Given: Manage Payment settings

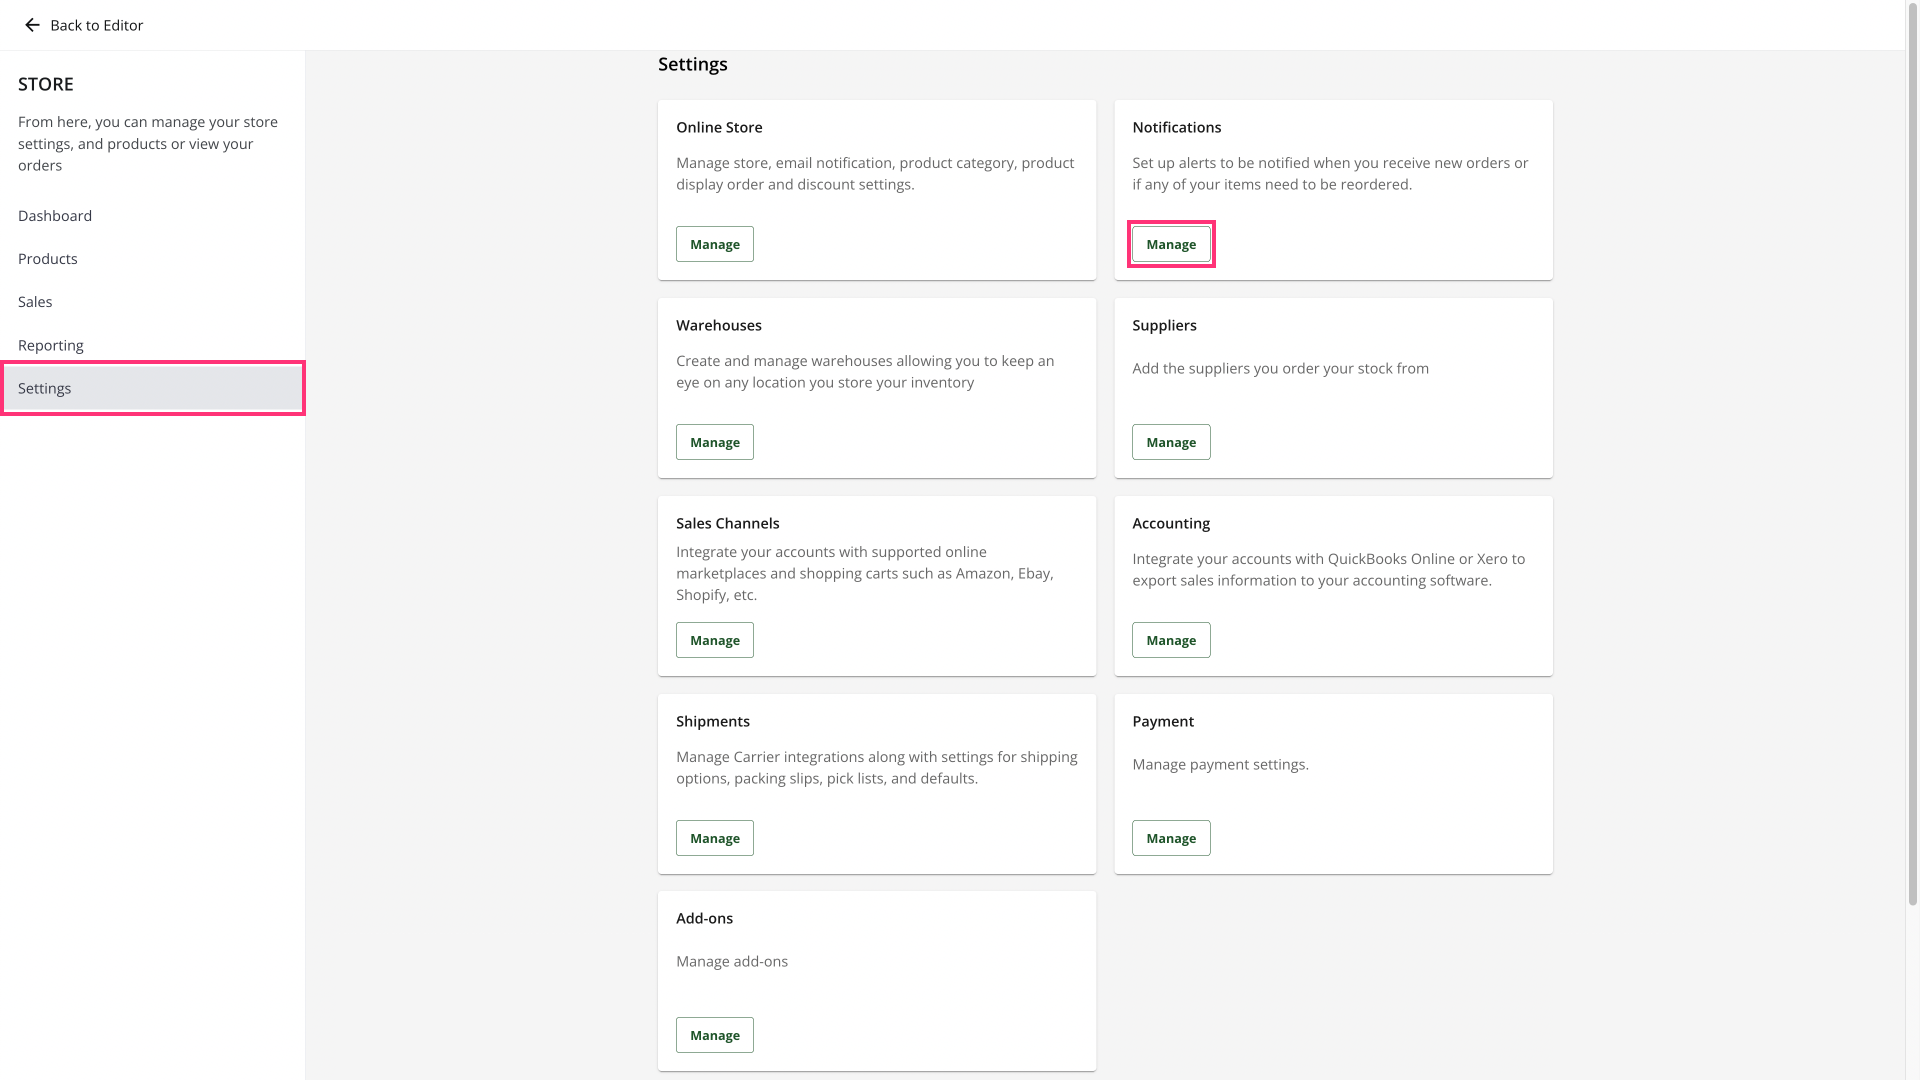Looking at the screenshot, I should point(1170,838).
